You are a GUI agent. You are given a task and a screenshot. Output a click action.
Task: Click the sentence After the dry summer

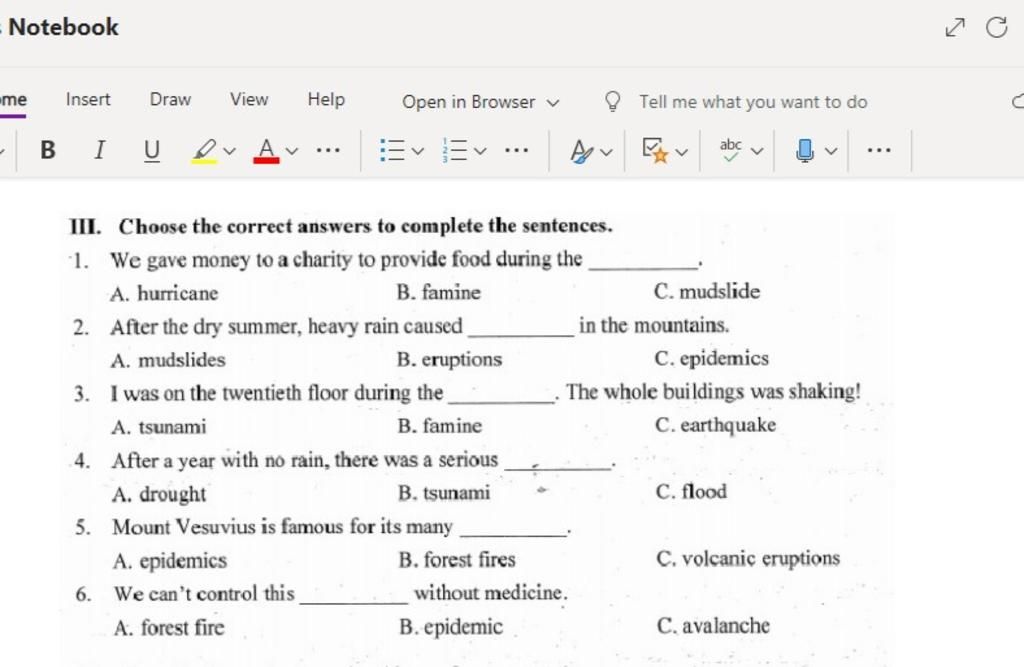point(420,326)
